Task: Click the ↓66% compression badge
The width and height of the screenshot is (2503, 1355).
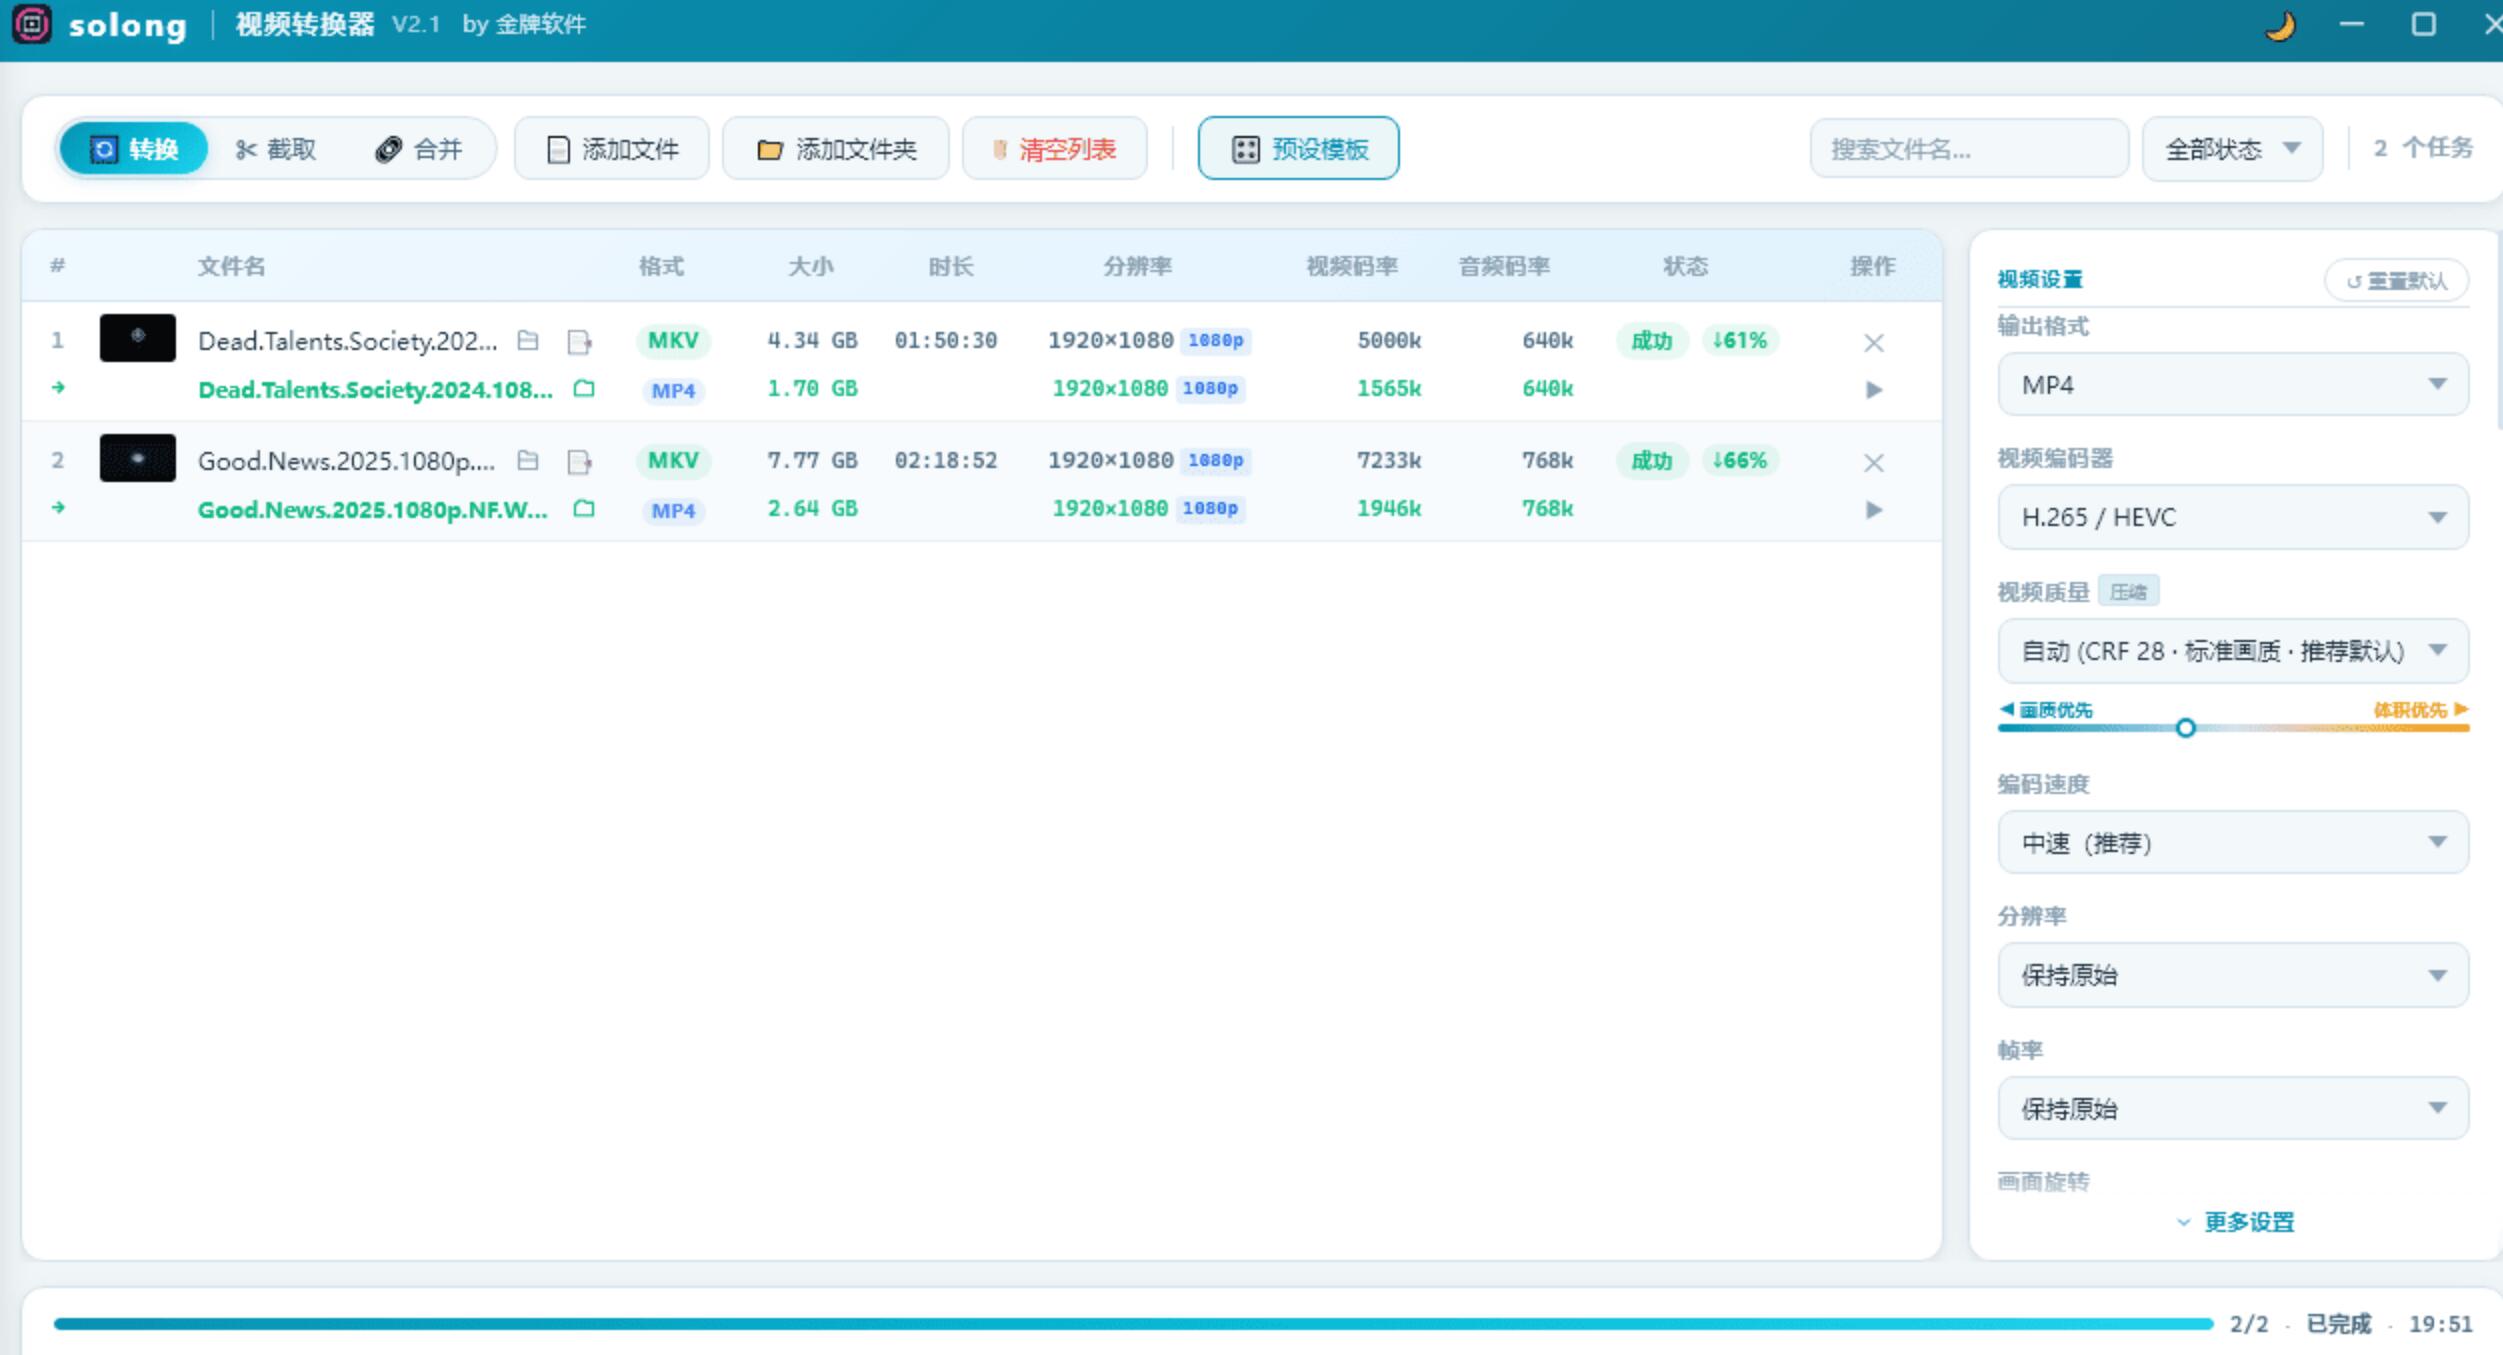Action: (x=1740, y=461)
